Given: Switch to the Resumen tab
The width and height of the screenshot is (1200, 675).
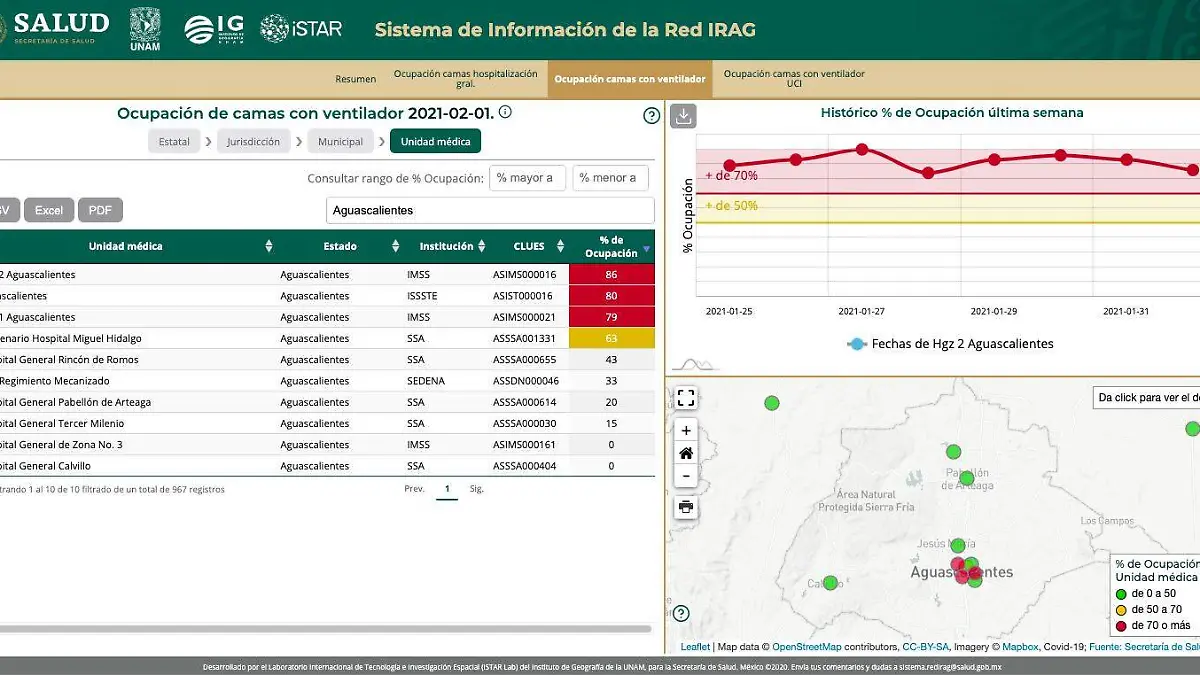Looking at the screenshot, I should [355, 78].
